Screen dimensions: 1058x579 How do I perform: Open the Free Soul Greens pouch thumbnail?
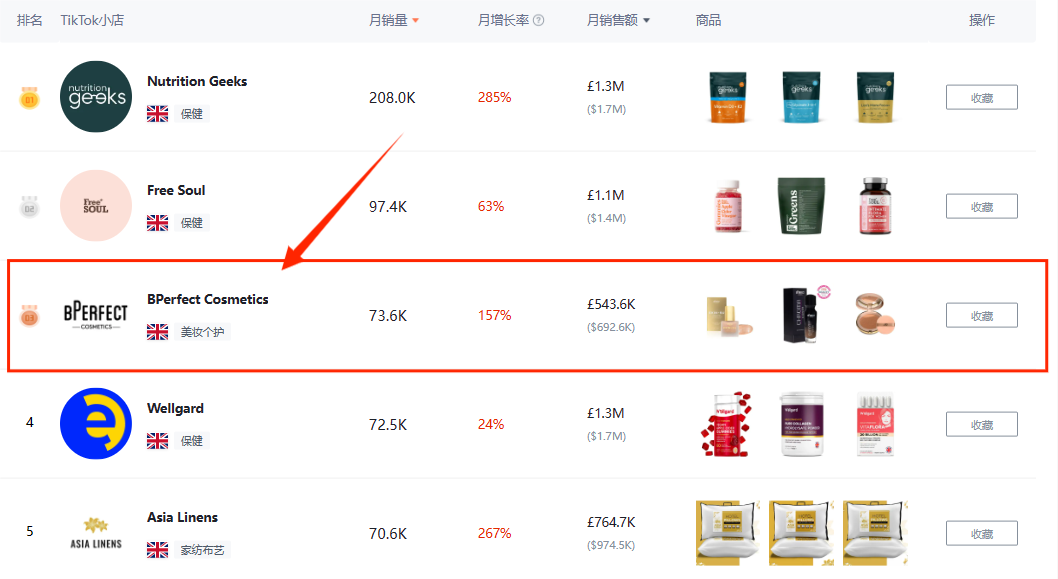coord(802,206)
